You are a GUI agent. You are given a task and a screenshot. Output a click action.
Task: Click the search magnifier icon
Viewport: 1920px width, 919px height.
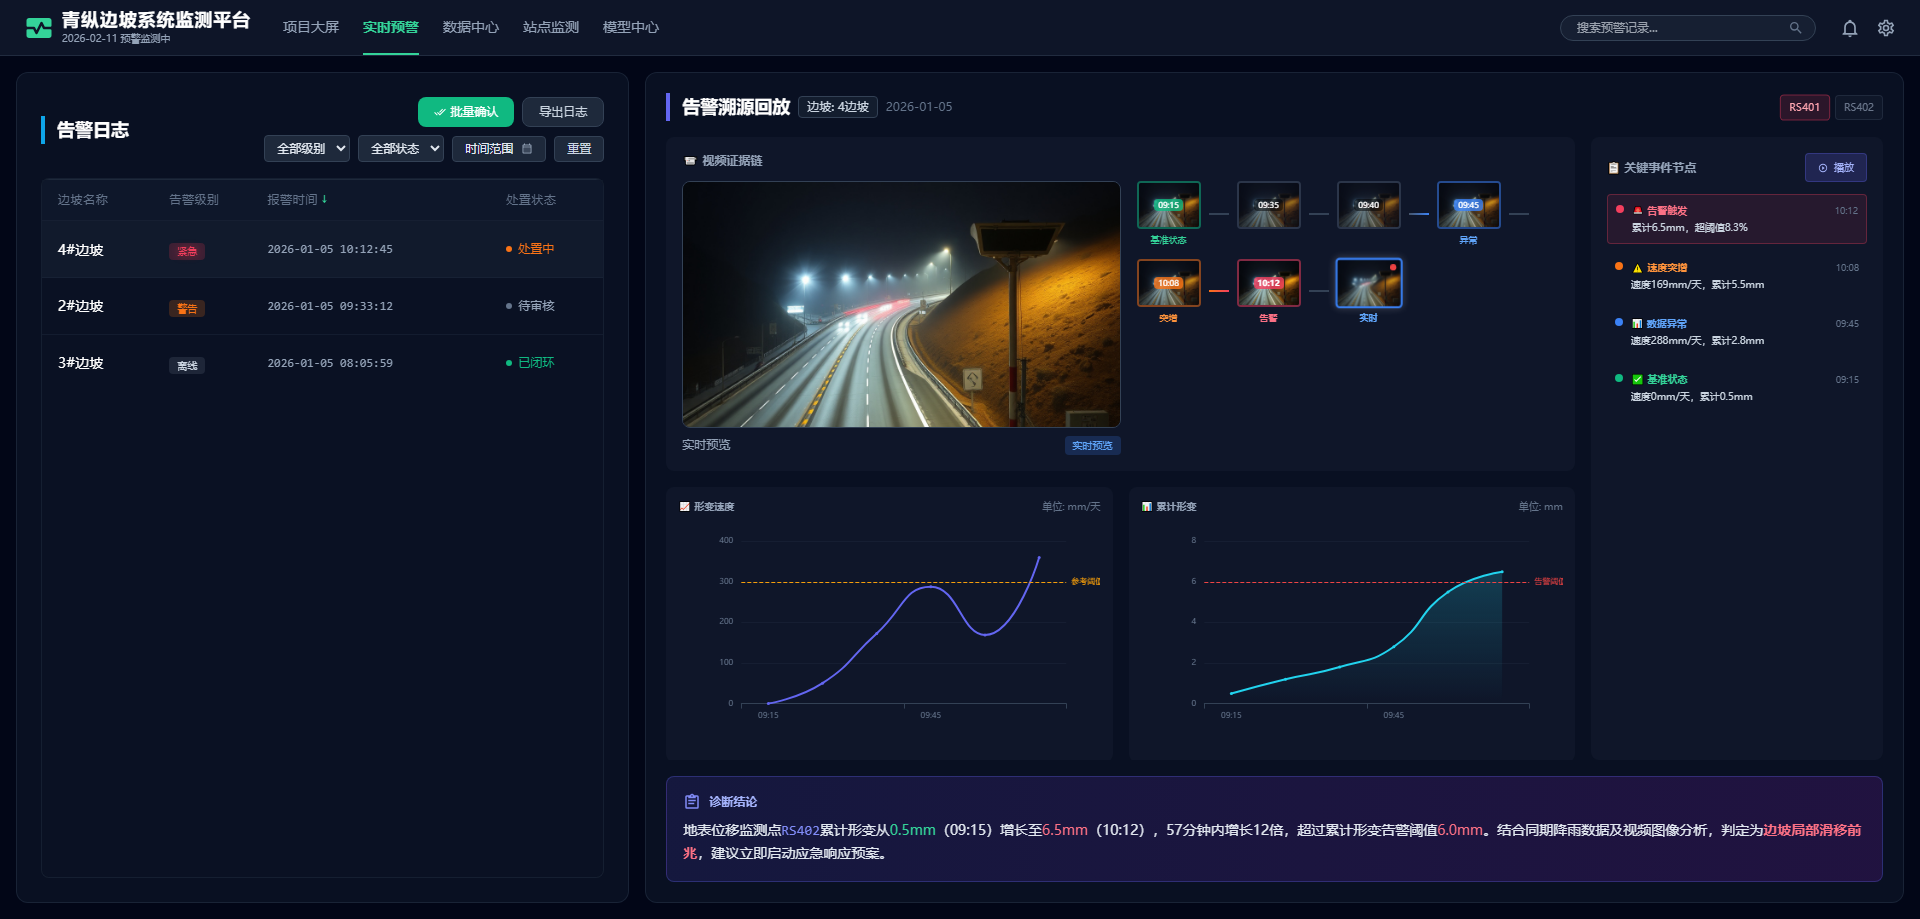[1795, 28]
